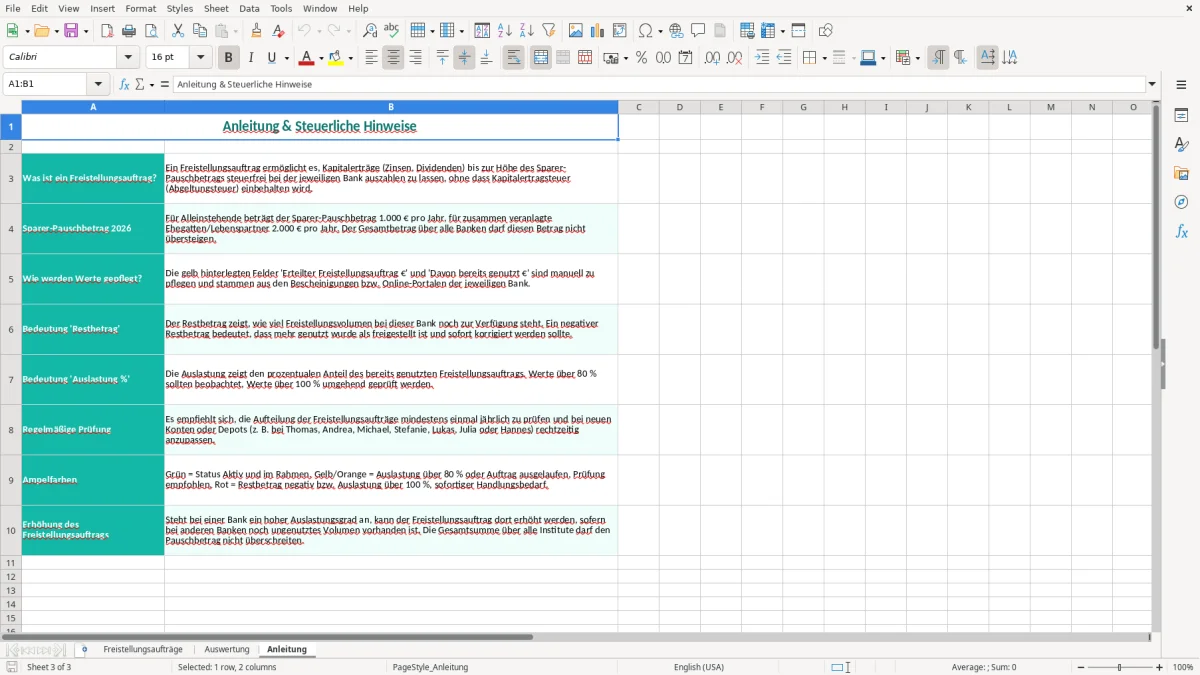Image resolution: width=1200 pixels, height=675 pixels.
Task: Adjust the zoom slider
Action: [1120, 667]
